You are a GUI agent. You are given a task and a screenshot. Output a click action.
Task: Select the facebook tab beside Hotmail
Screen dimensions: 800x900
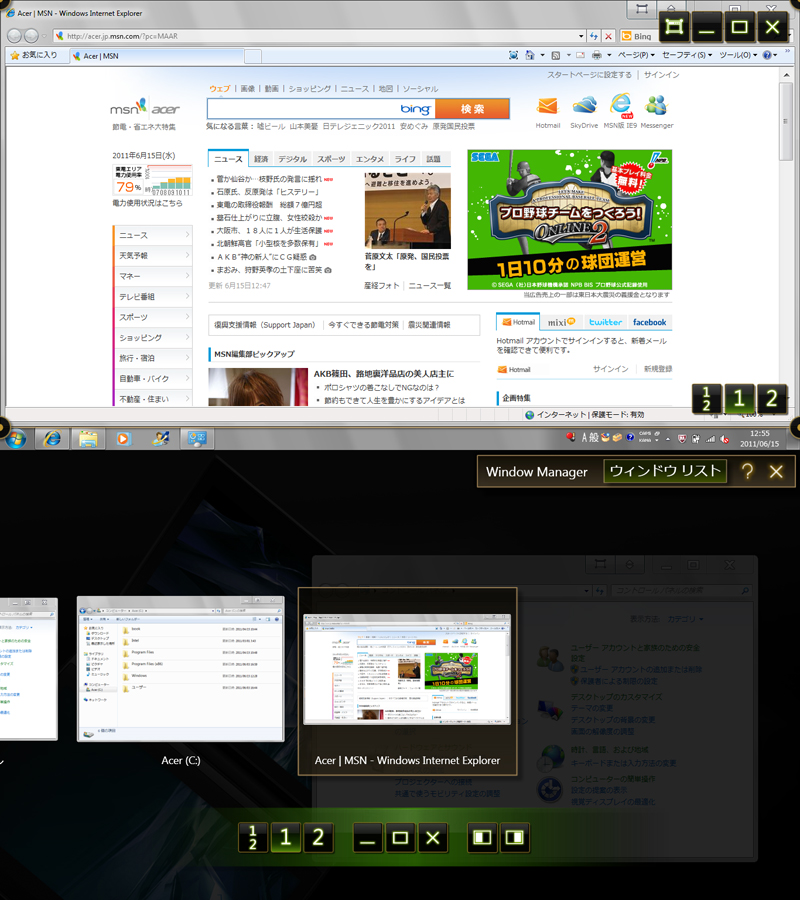[649, 322]
